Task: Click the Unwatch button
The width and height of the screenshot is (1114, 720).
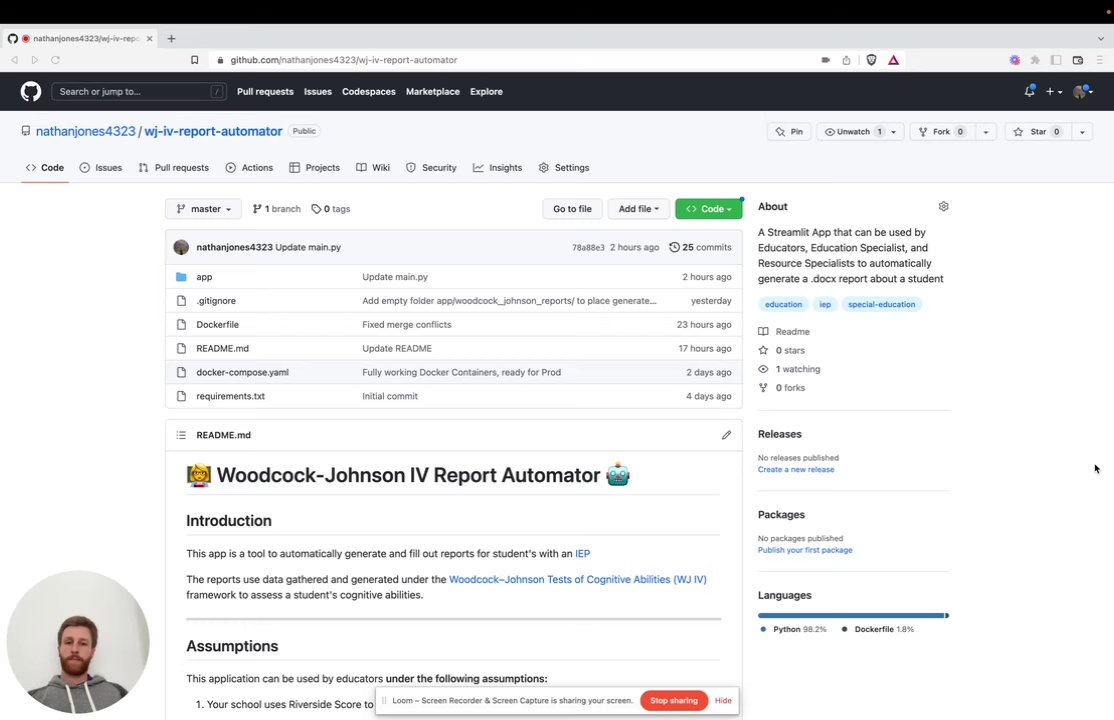Action: pyautogui.click(x=853, y=131)
